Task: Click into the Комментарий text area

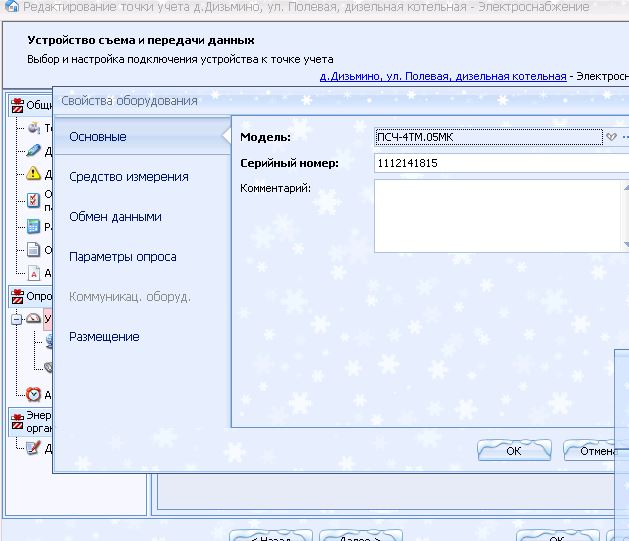Action: pos(497,216)
